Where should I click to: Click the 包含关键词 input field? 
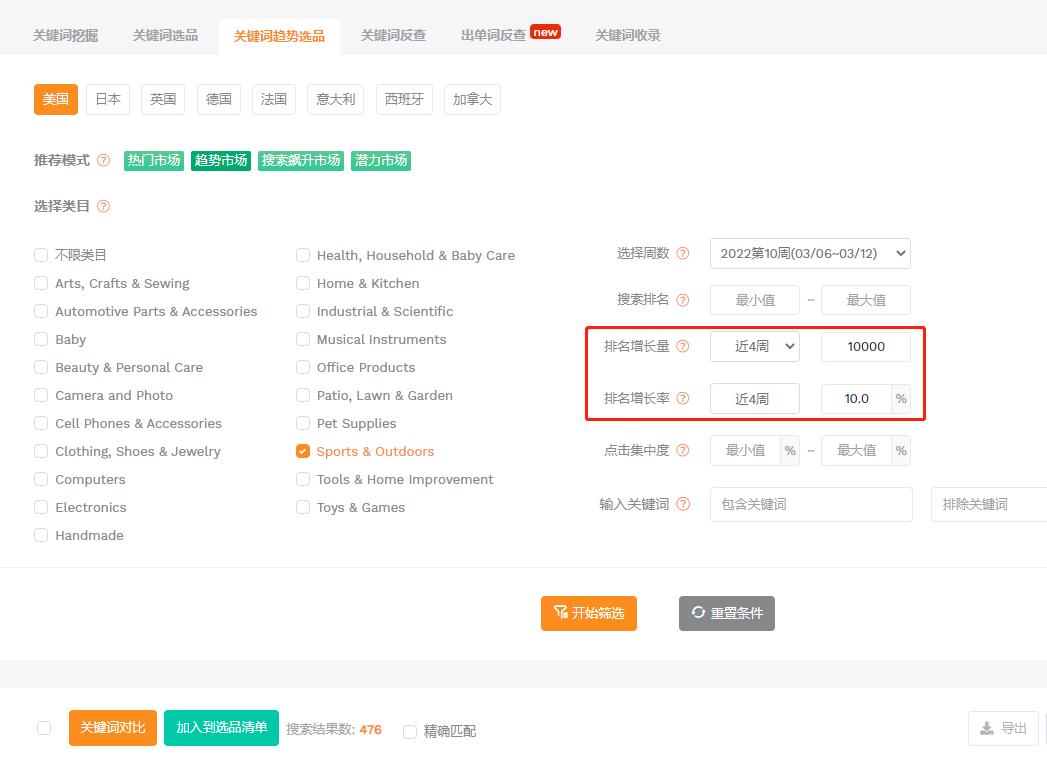click(x=810, y=504)
